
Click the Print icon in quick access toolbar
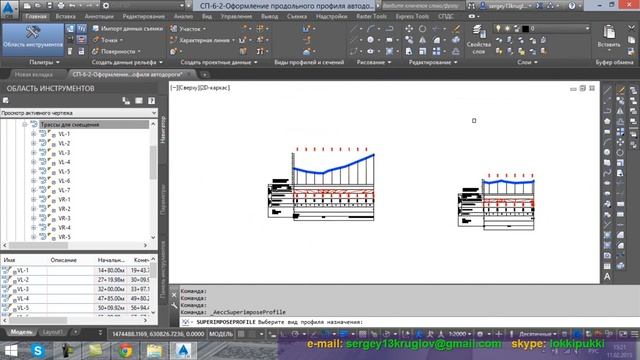61,6
